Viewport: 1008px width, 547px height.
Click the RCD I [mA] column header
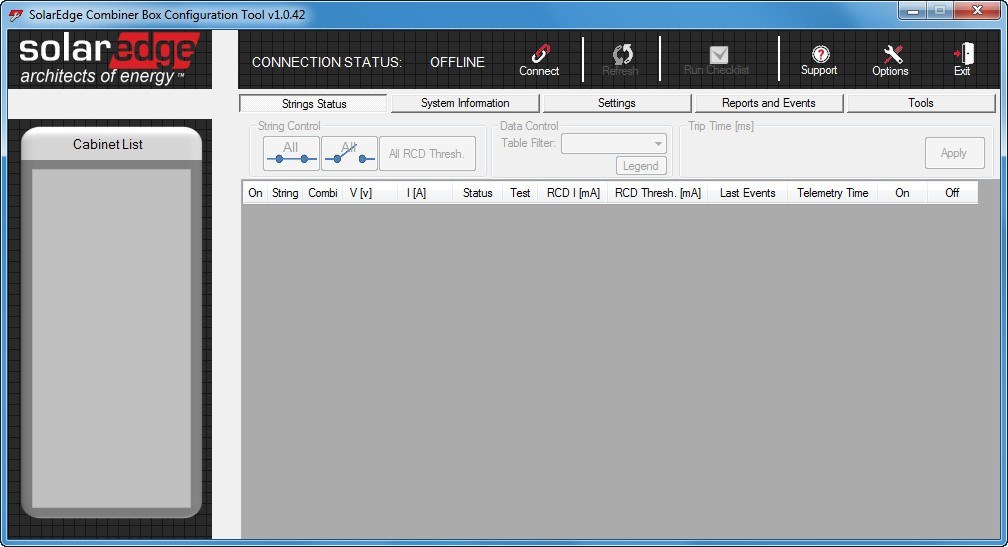573,193
